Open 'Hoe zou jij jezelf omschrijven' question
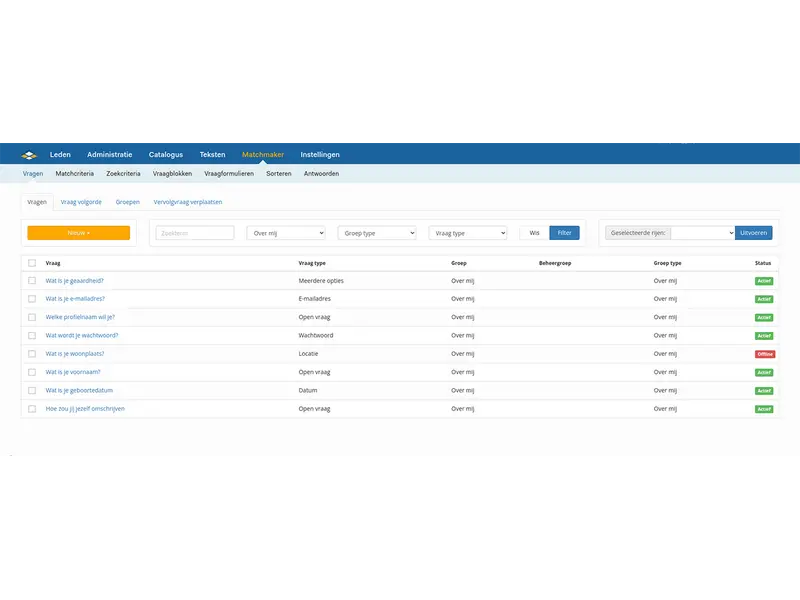The width and height of the screenshot is (800, 600). (x=85, y=409)
